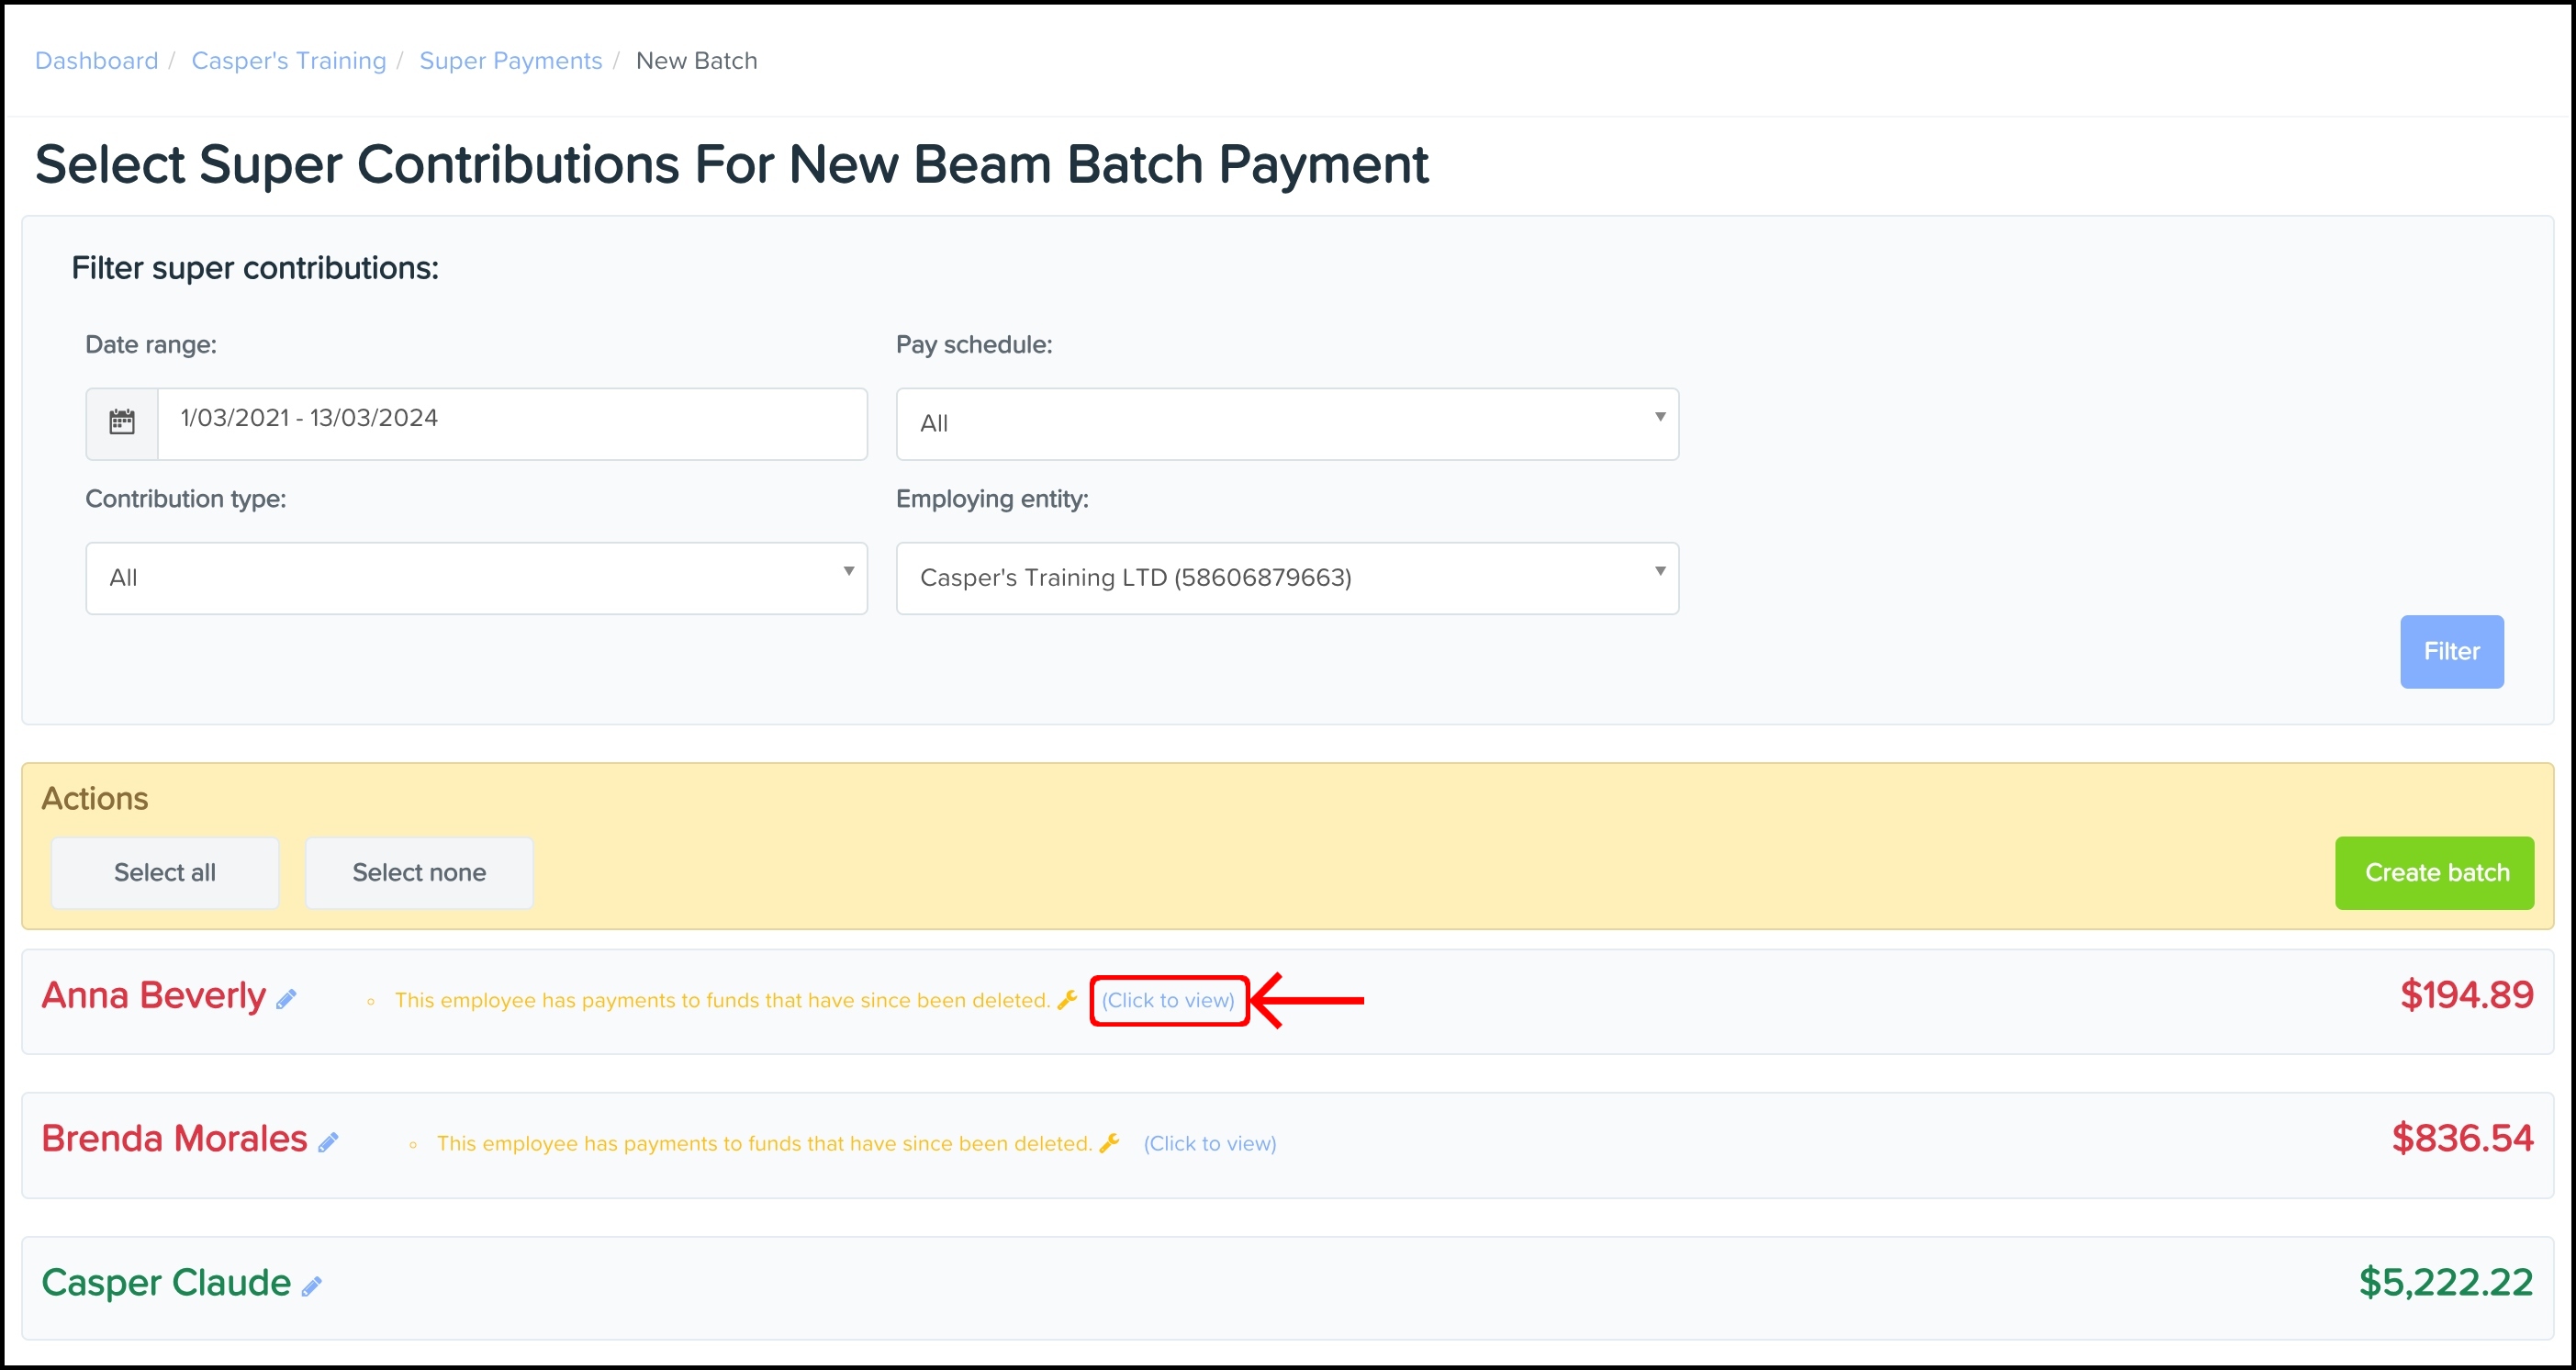Select the Casper Claude employee name
This screenshot has height=1370, width=2576.
click(166, 1282)
